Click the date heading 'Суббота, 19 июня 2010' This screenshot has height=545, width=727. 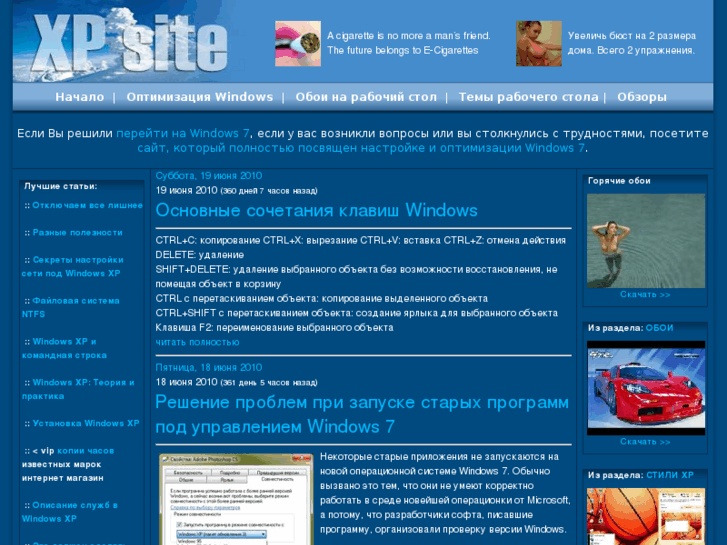(x=209, y=176)
